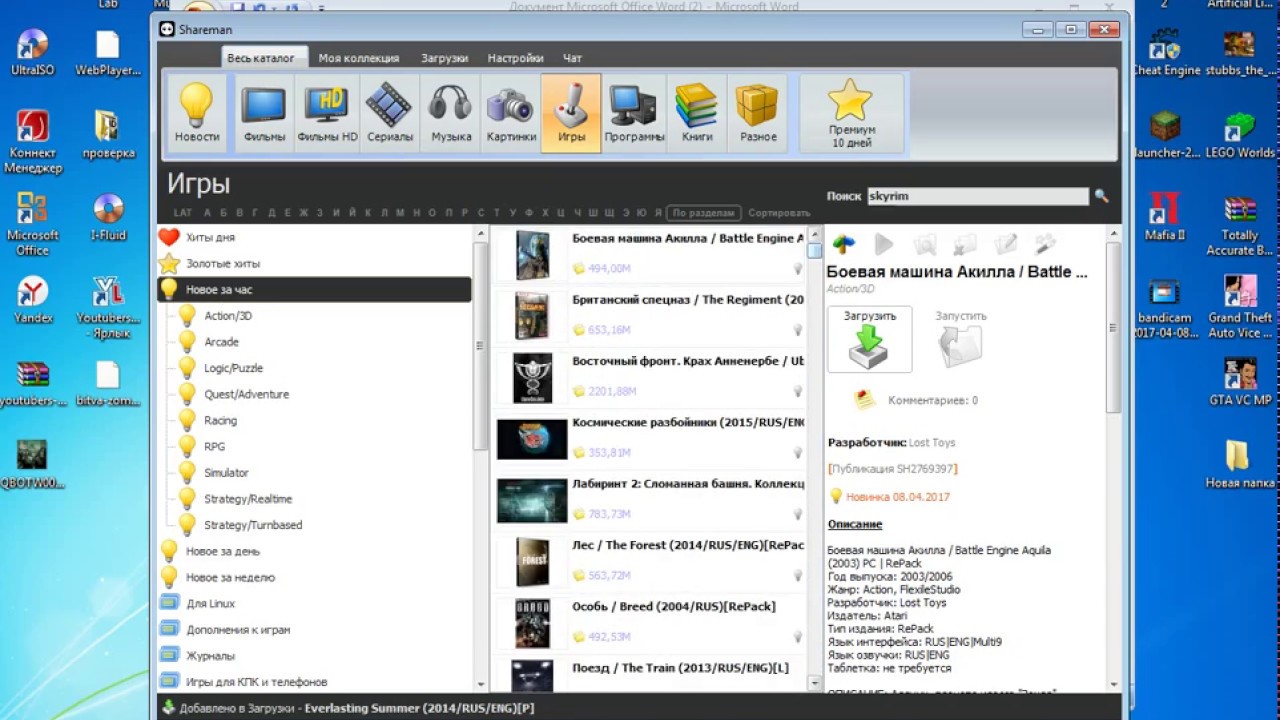Click the Запустить launch button

coord(961,340)
